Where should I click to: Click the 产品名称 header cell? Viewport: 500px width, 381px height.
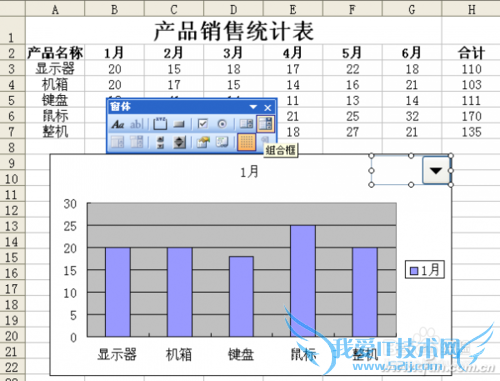click(55, 53)
